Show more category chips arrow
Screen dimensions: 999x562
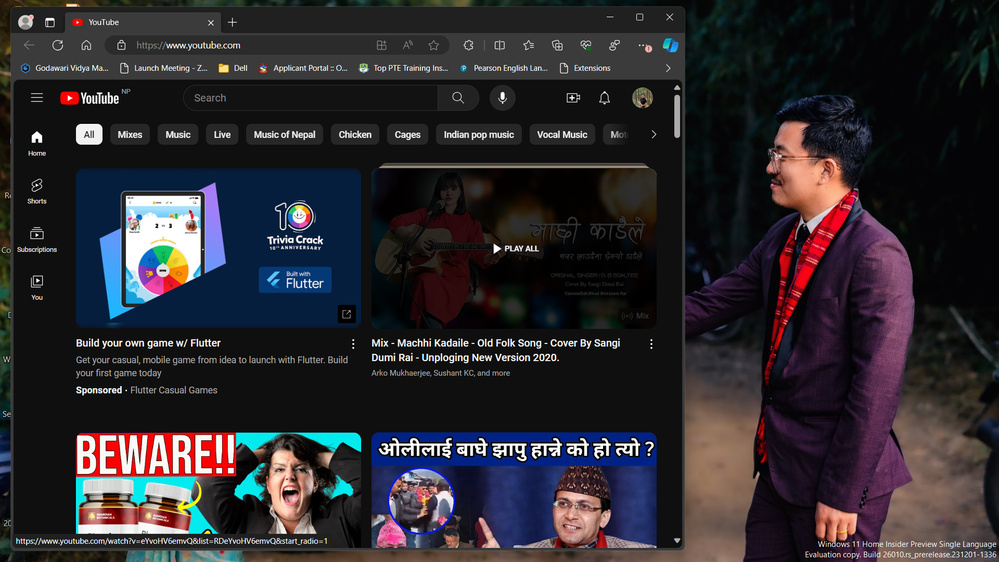[x=654, y=134]
